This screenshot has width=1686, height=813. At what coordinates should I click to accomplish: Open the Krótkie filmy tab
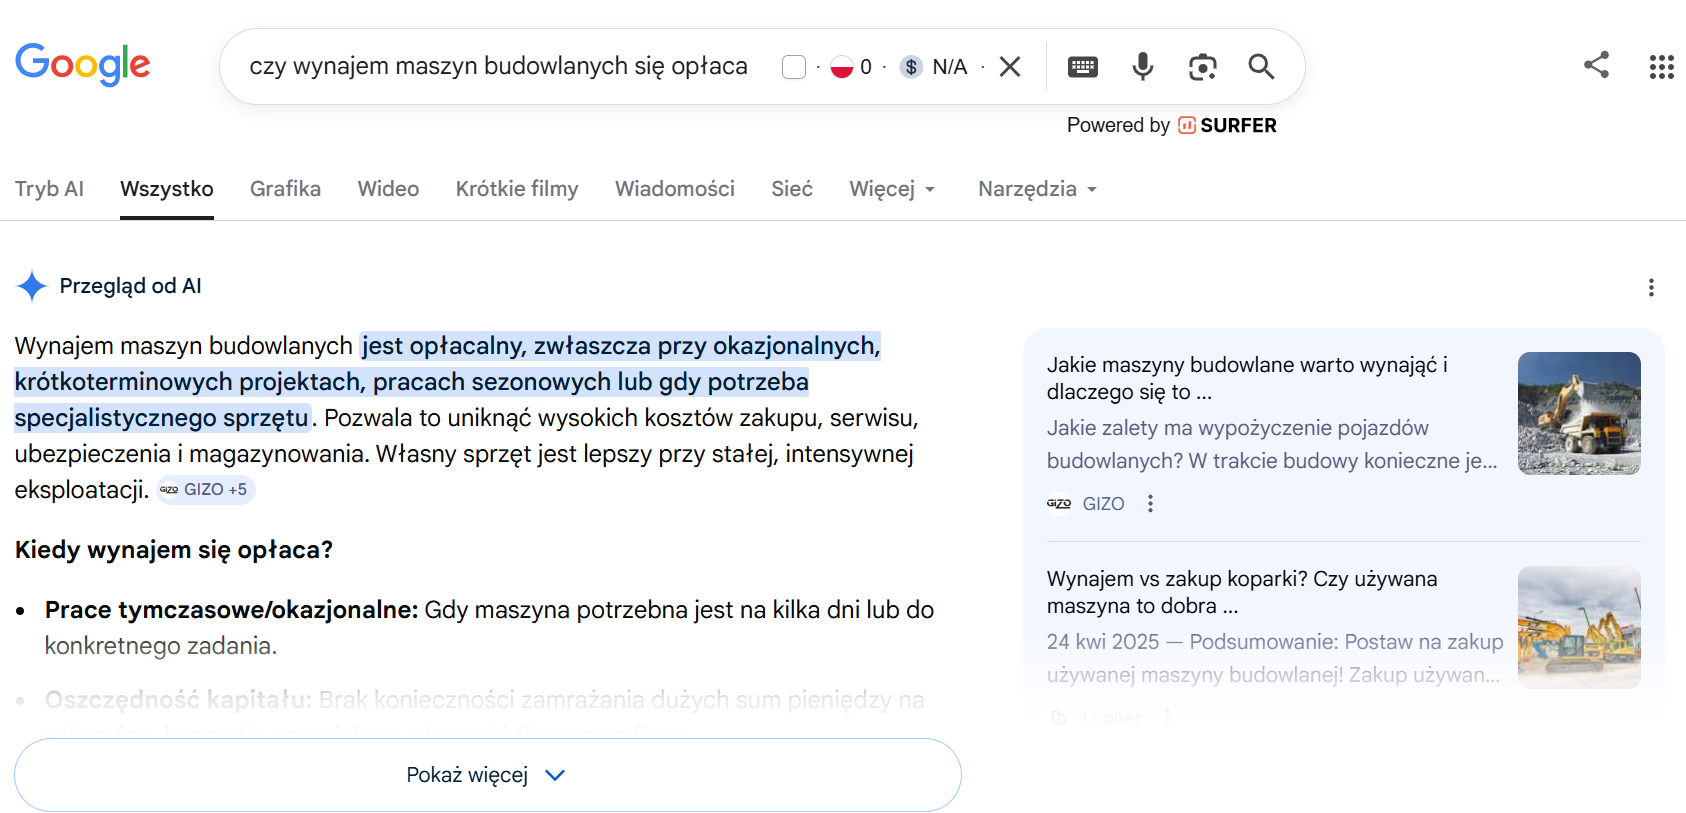click(517, 189)
